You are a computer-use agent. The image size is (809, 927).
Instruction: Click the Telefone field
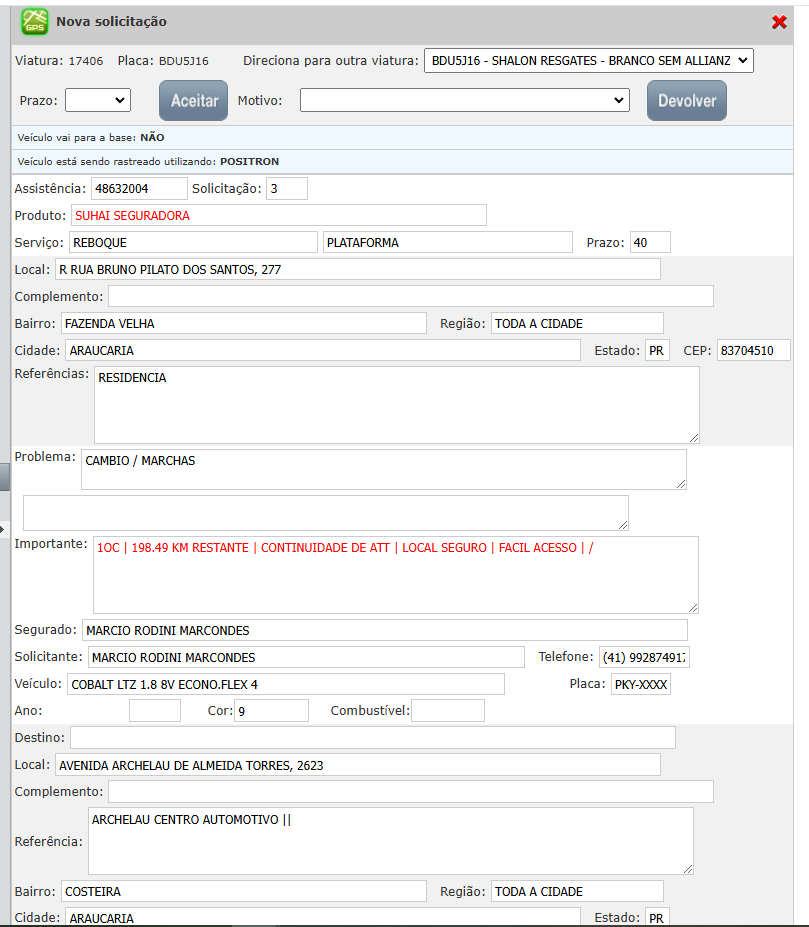[x=645, y=657]
